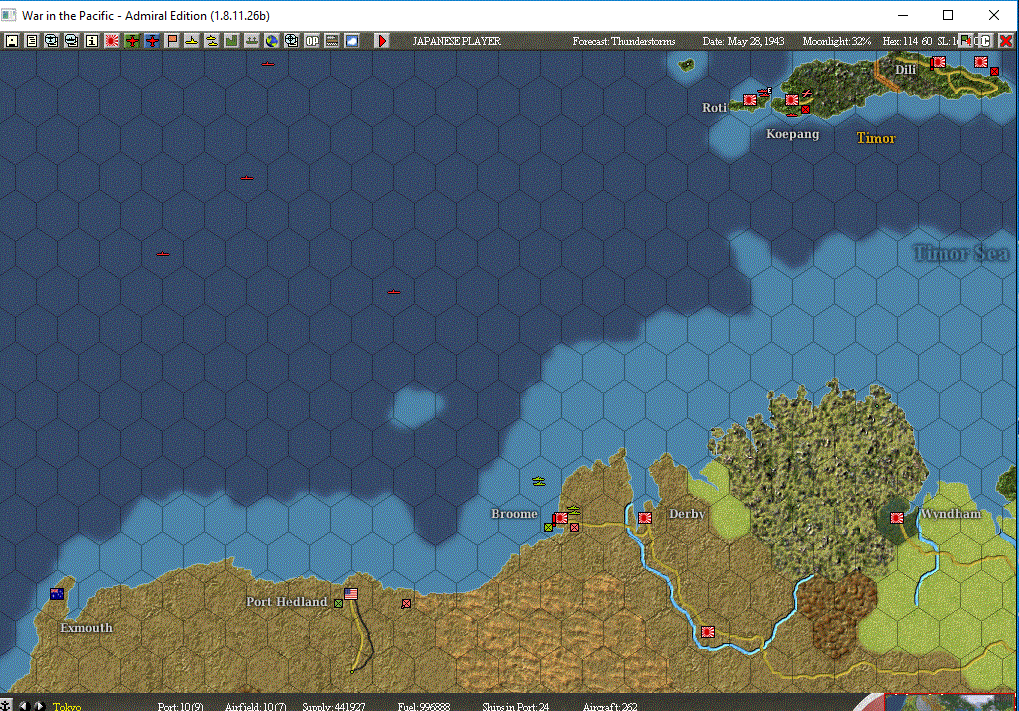Click the crosshair monitor toolbar icon

point(292,41)
